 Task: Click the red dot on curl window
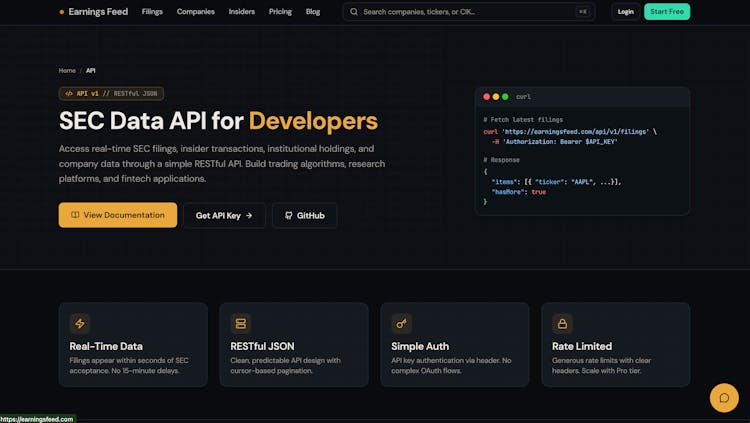[487, 97]
